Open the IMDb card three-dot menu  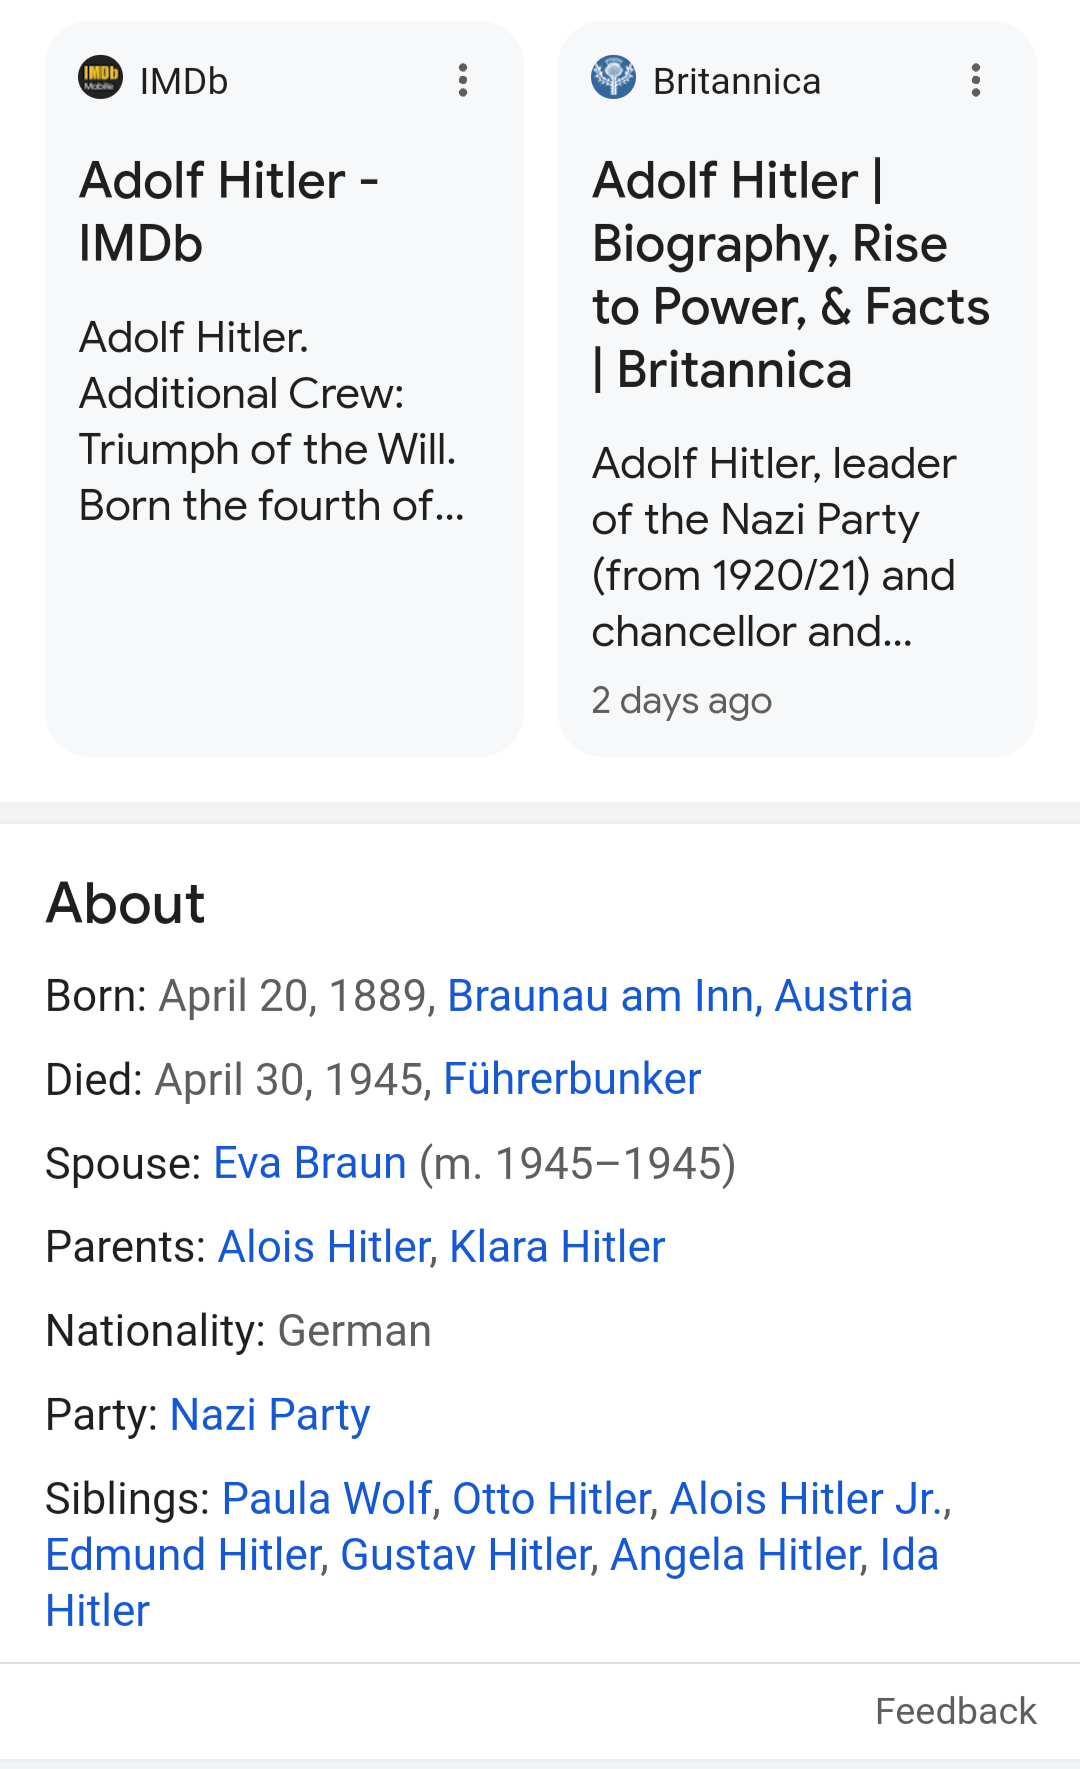(x=463, y=80)
